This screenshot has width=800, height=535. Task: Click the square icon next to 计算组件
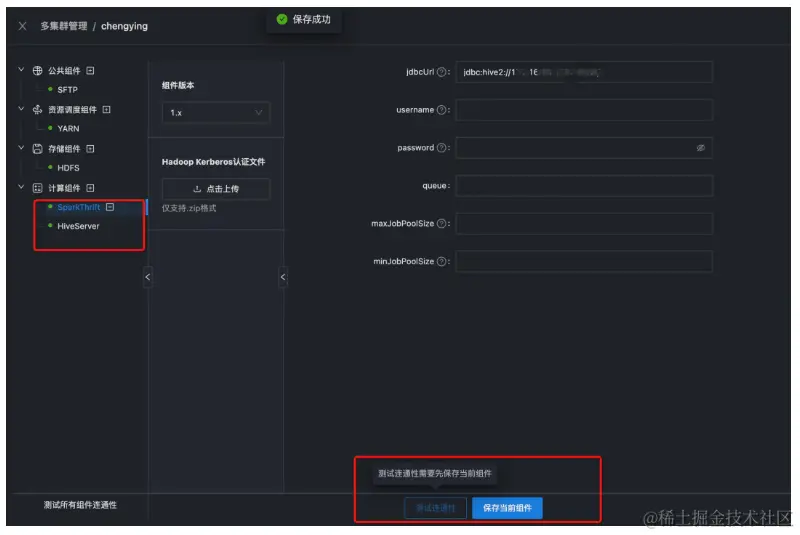click(90, 188)
